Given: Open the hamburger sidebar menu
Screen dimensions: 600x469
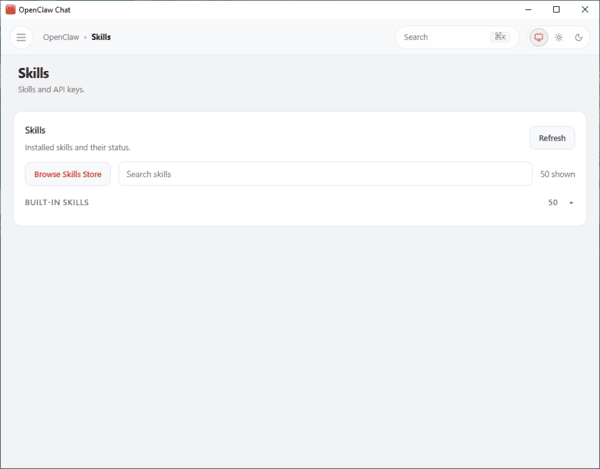Looking at the screenshot, I should pyautogui.click(x=21, y=37).
